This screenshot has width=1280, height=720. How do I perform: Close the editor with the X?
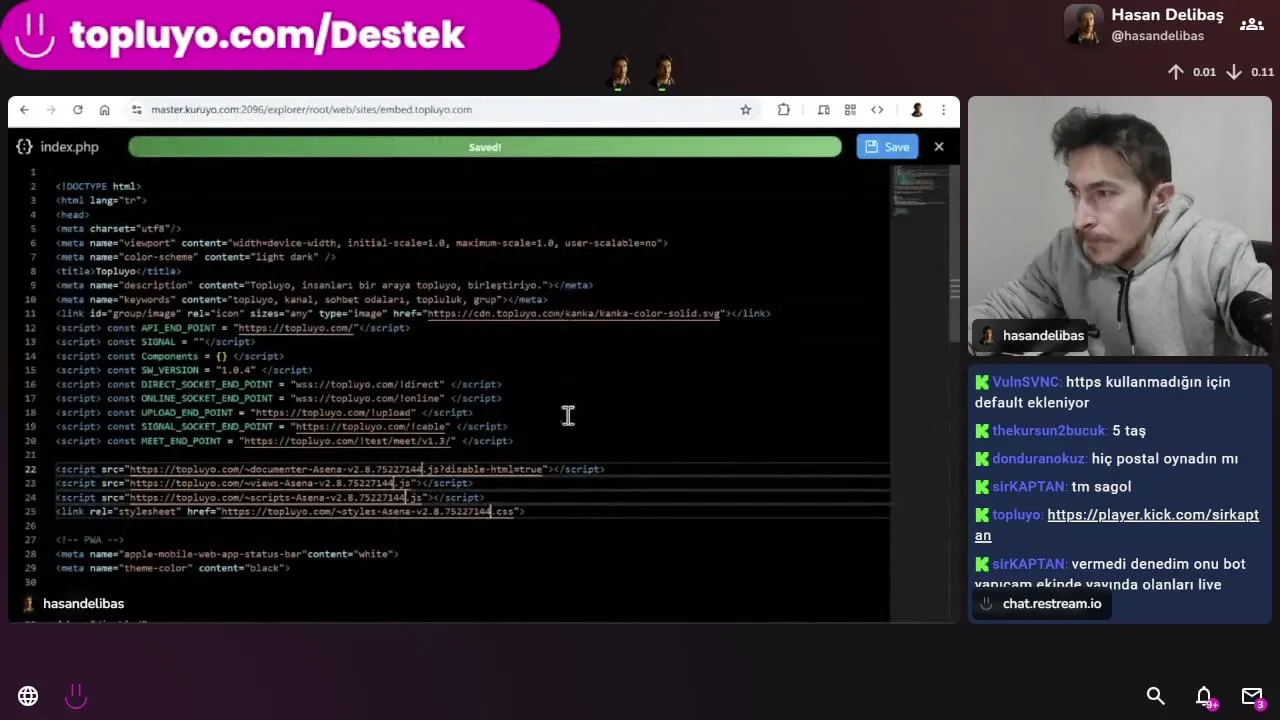click(x=938, y=147)
